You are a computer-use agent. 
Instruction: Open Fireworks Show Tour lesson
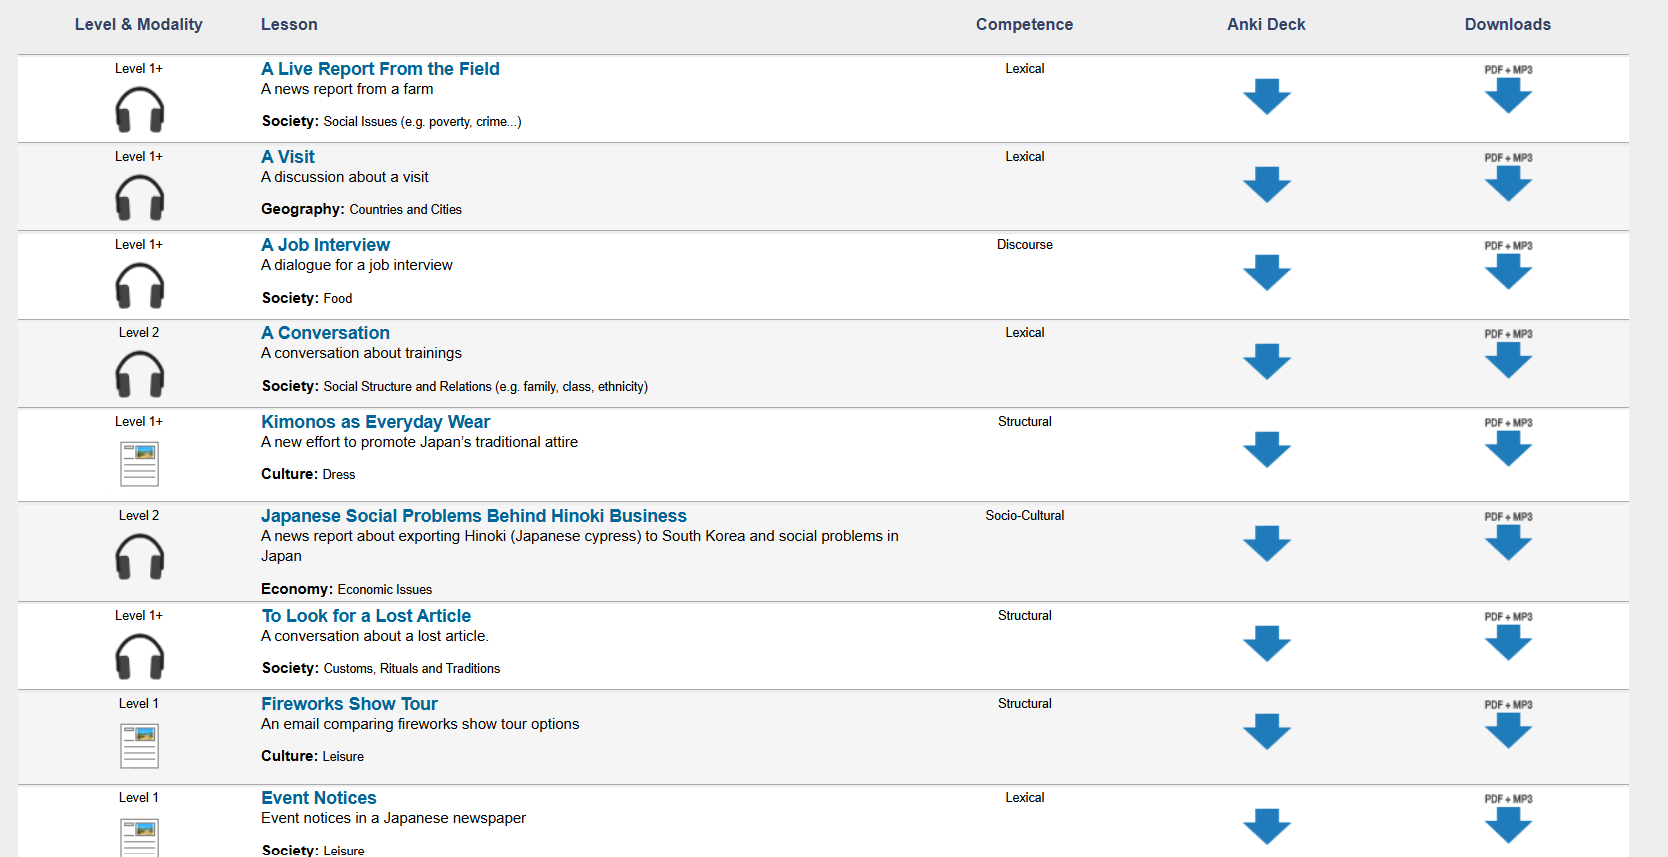(349, 704)
